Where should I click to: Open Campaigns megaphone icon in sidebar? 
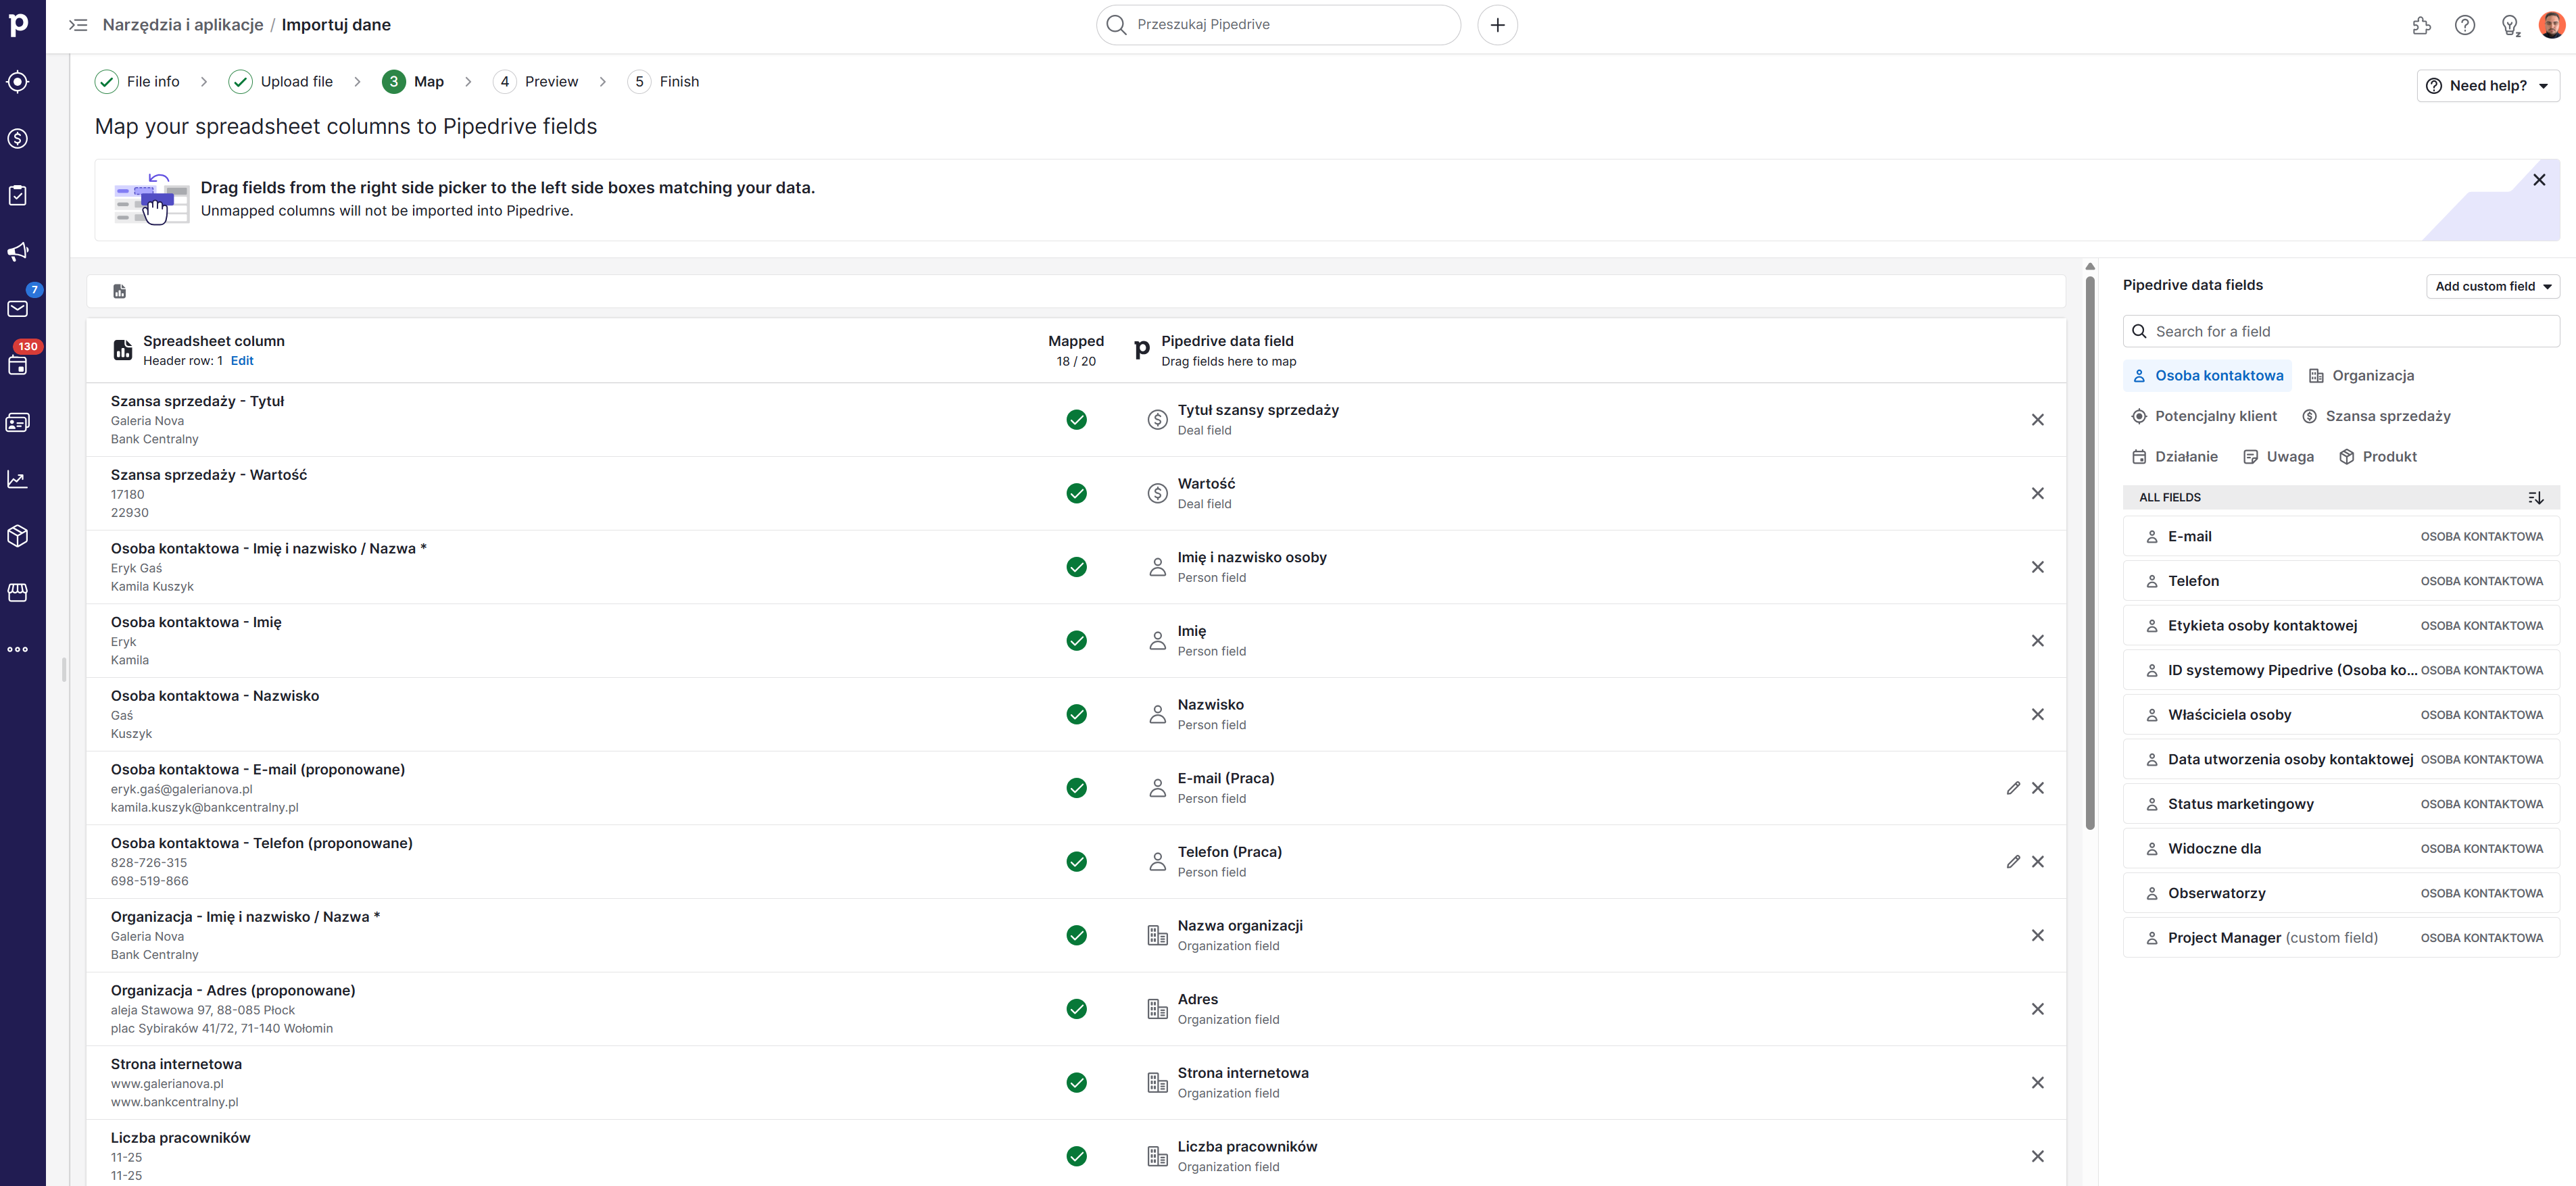[x=18, y=252]
